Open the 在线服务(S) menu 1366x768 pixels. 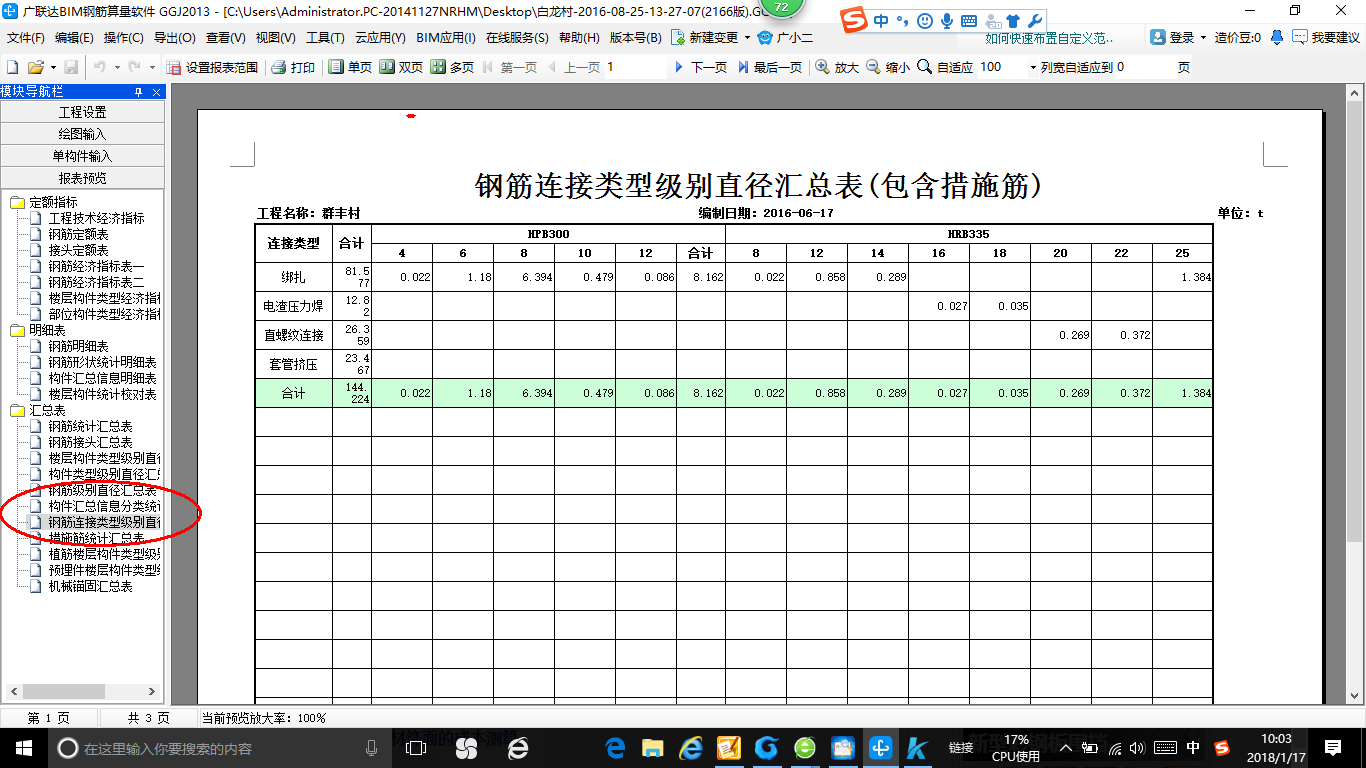point(517,38)
